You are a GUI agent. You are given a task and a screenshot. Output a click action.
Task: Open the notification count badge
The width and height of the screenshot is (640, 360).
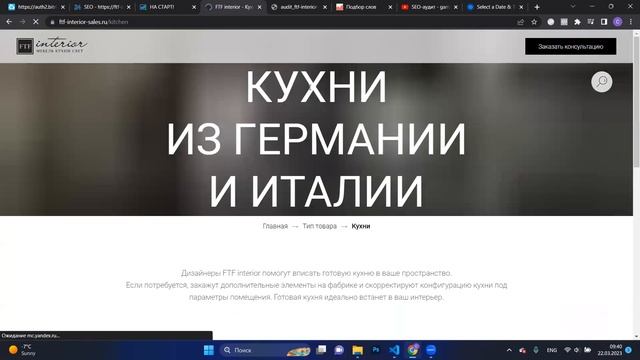pyautogui.click(x=629, y=350)
